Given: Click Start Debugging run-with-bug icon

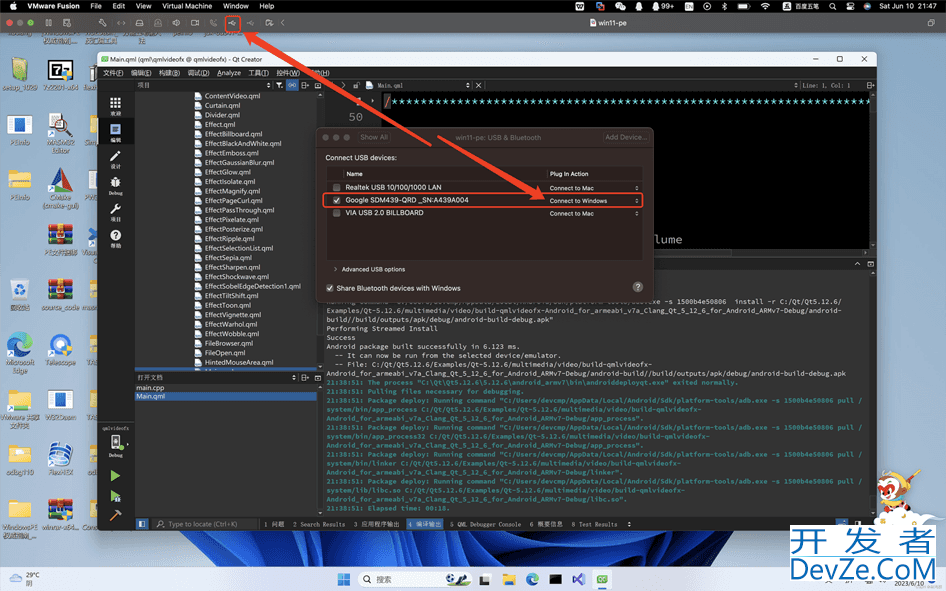Looking at the screenshot, I should point(115,496).
